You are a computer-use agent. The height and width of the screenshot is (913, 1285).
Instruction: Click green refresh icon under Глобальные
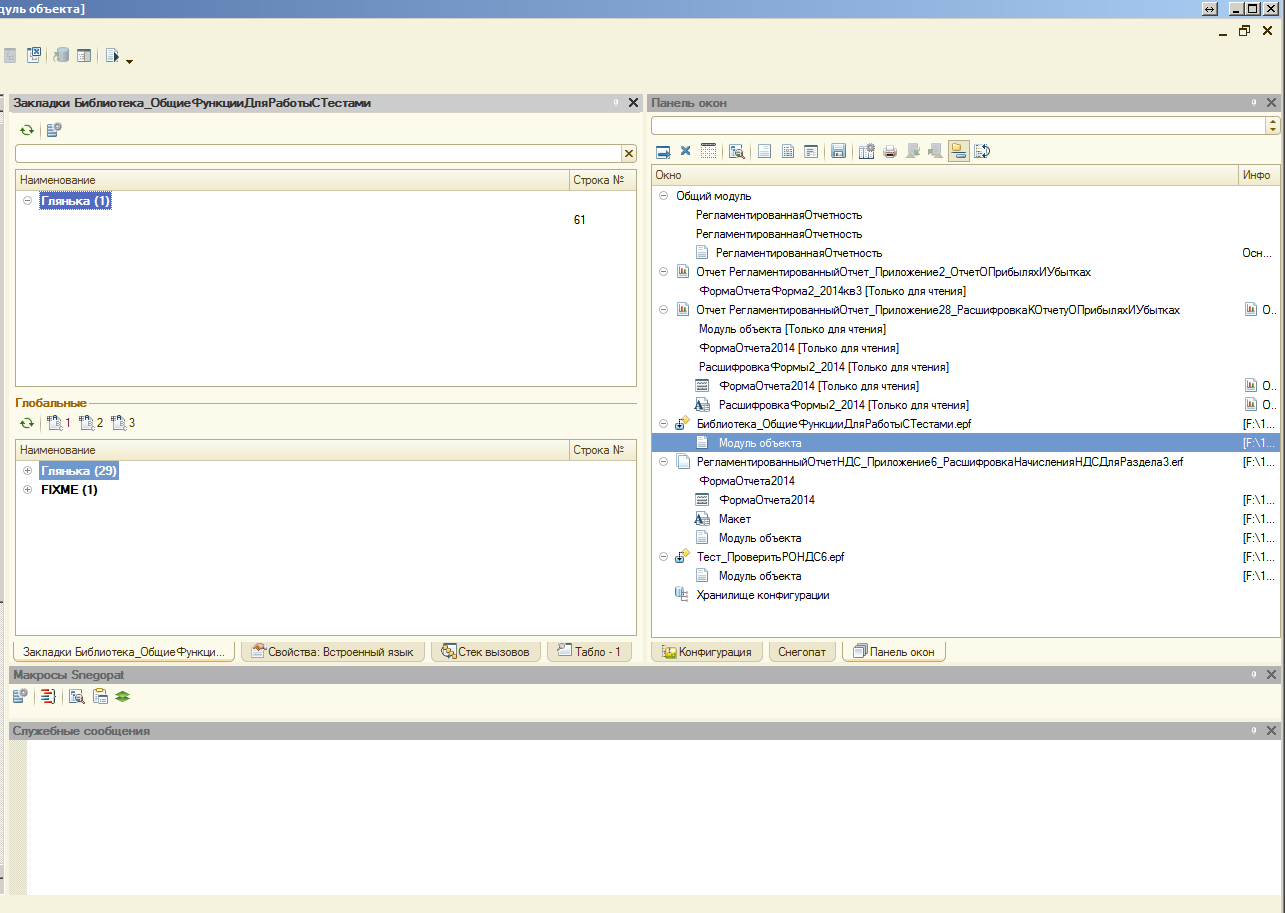(x=27, y=423)
